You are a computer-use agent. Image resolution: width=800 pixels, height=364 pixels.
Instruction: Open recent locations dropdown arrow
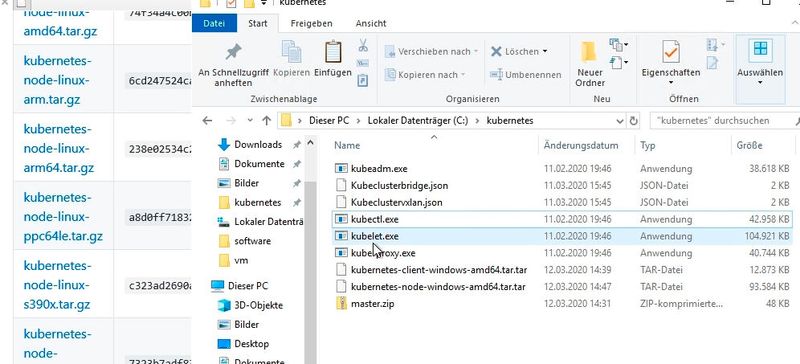coord(249,121)
